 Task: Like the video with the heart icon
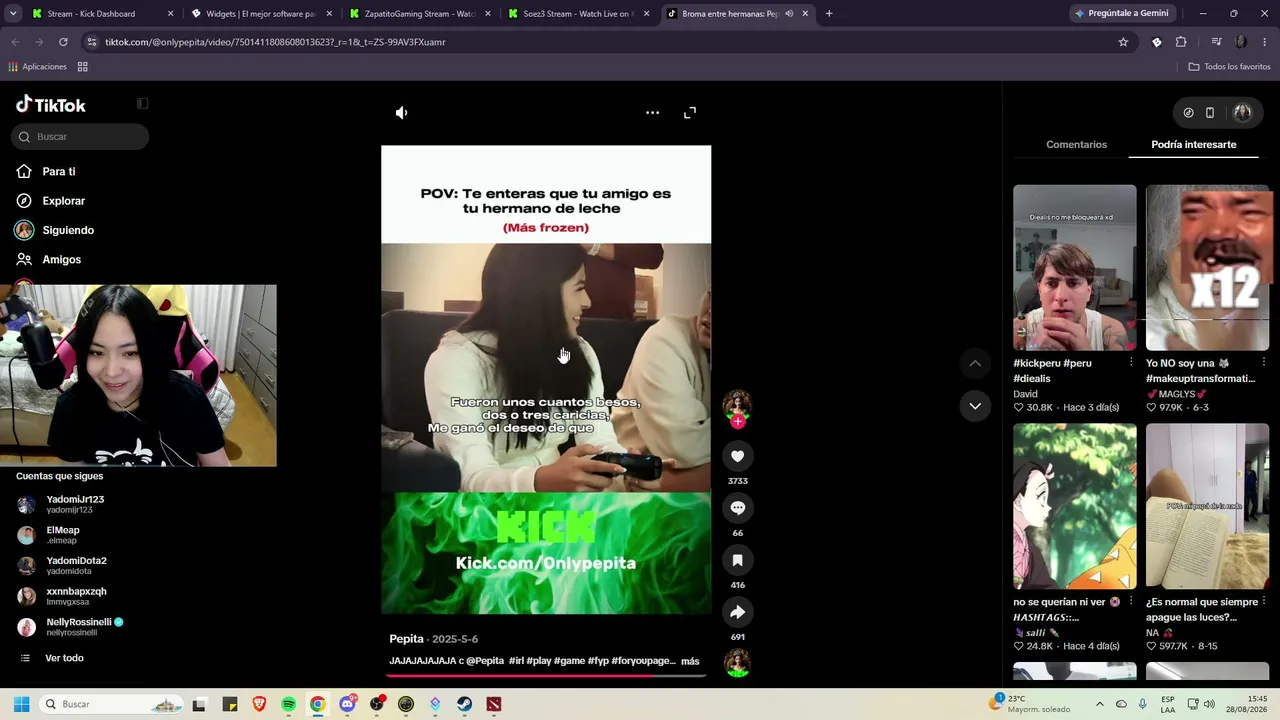pos(737,456)
